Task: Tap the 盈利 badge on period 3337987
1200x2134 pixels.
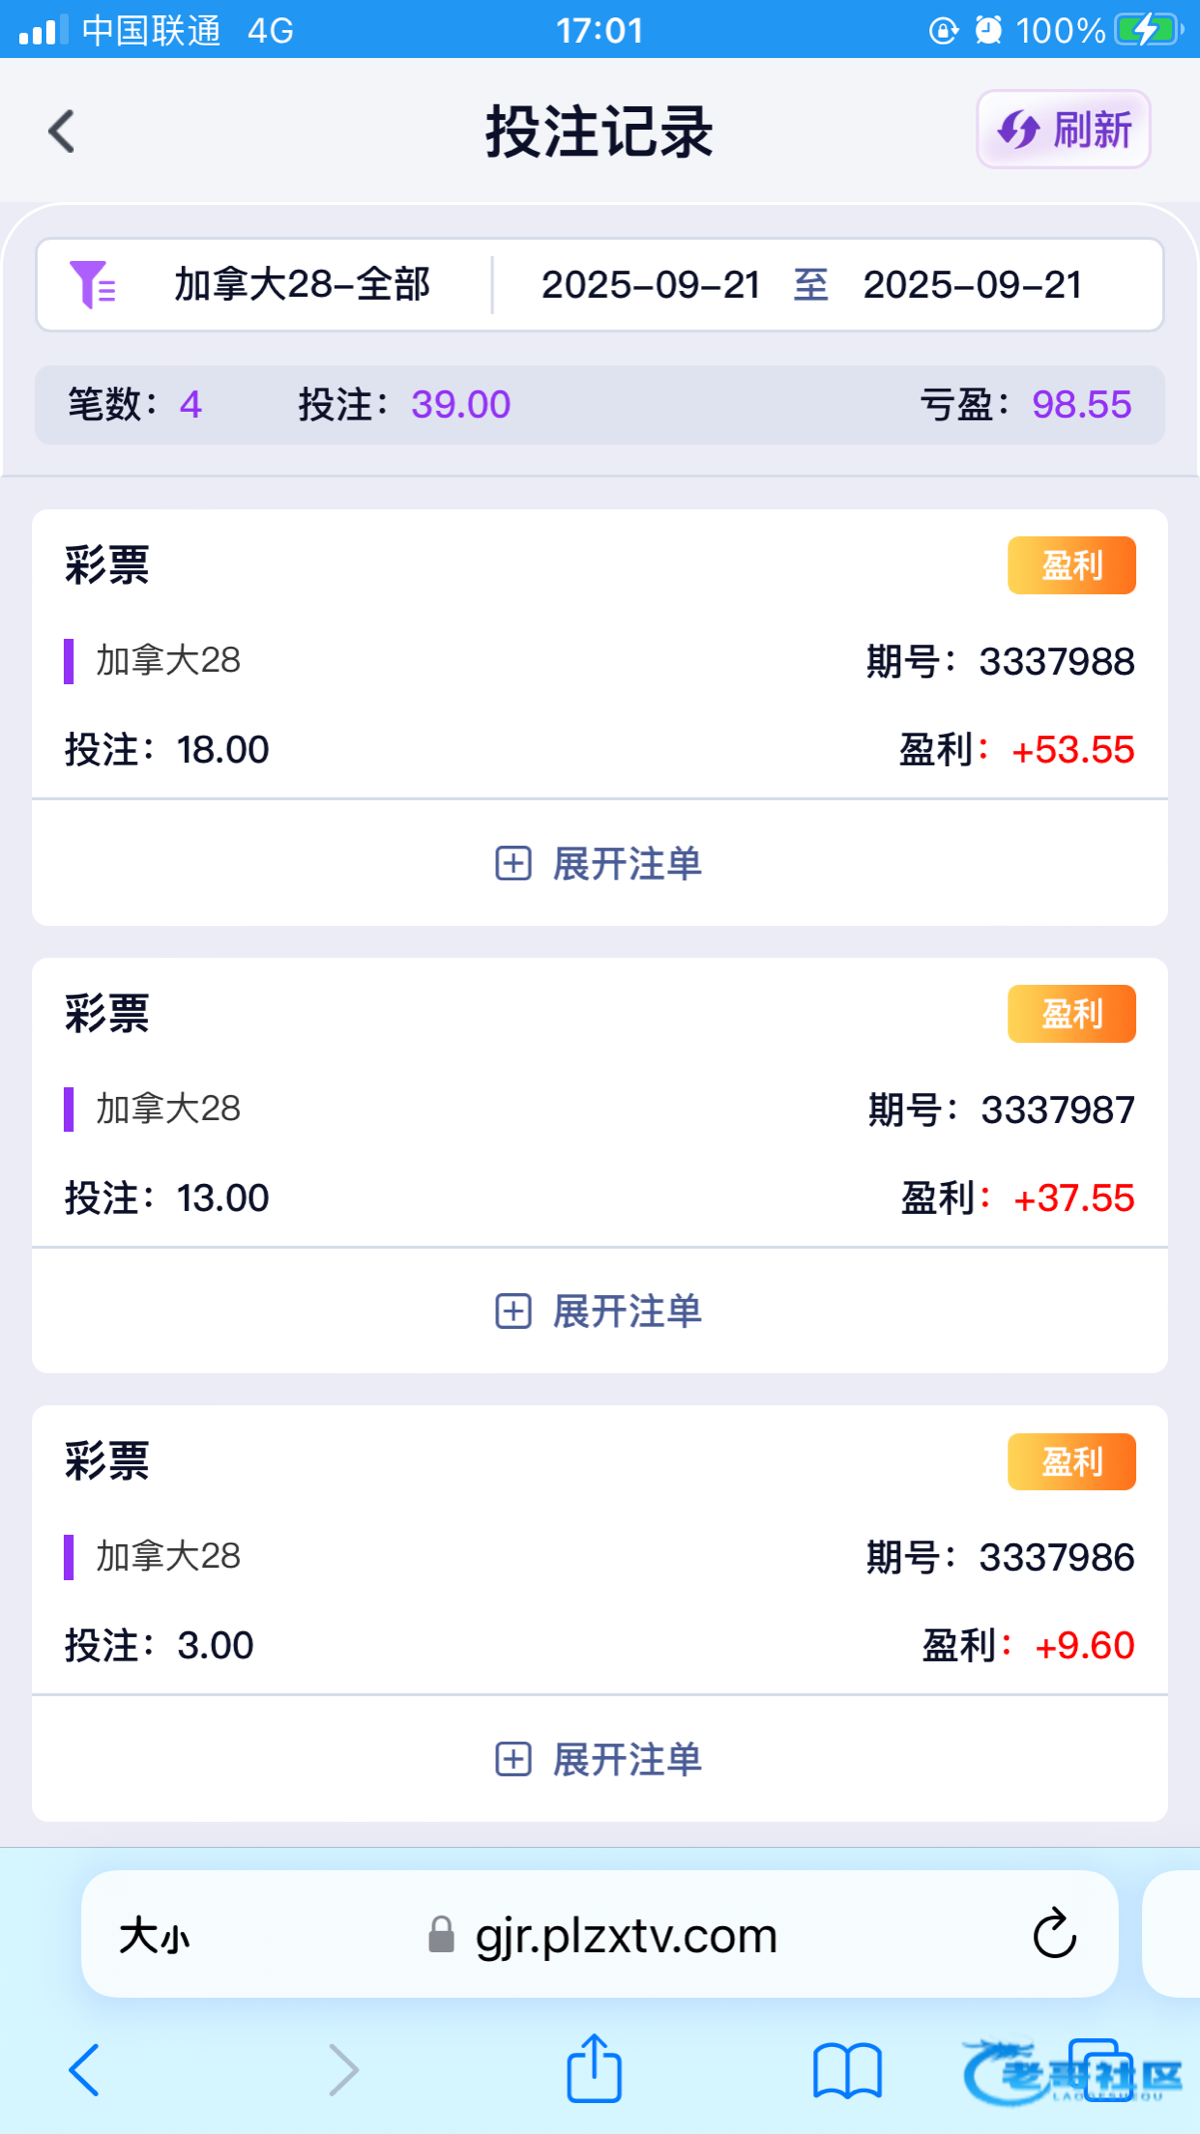Action: (1071, 1013)
